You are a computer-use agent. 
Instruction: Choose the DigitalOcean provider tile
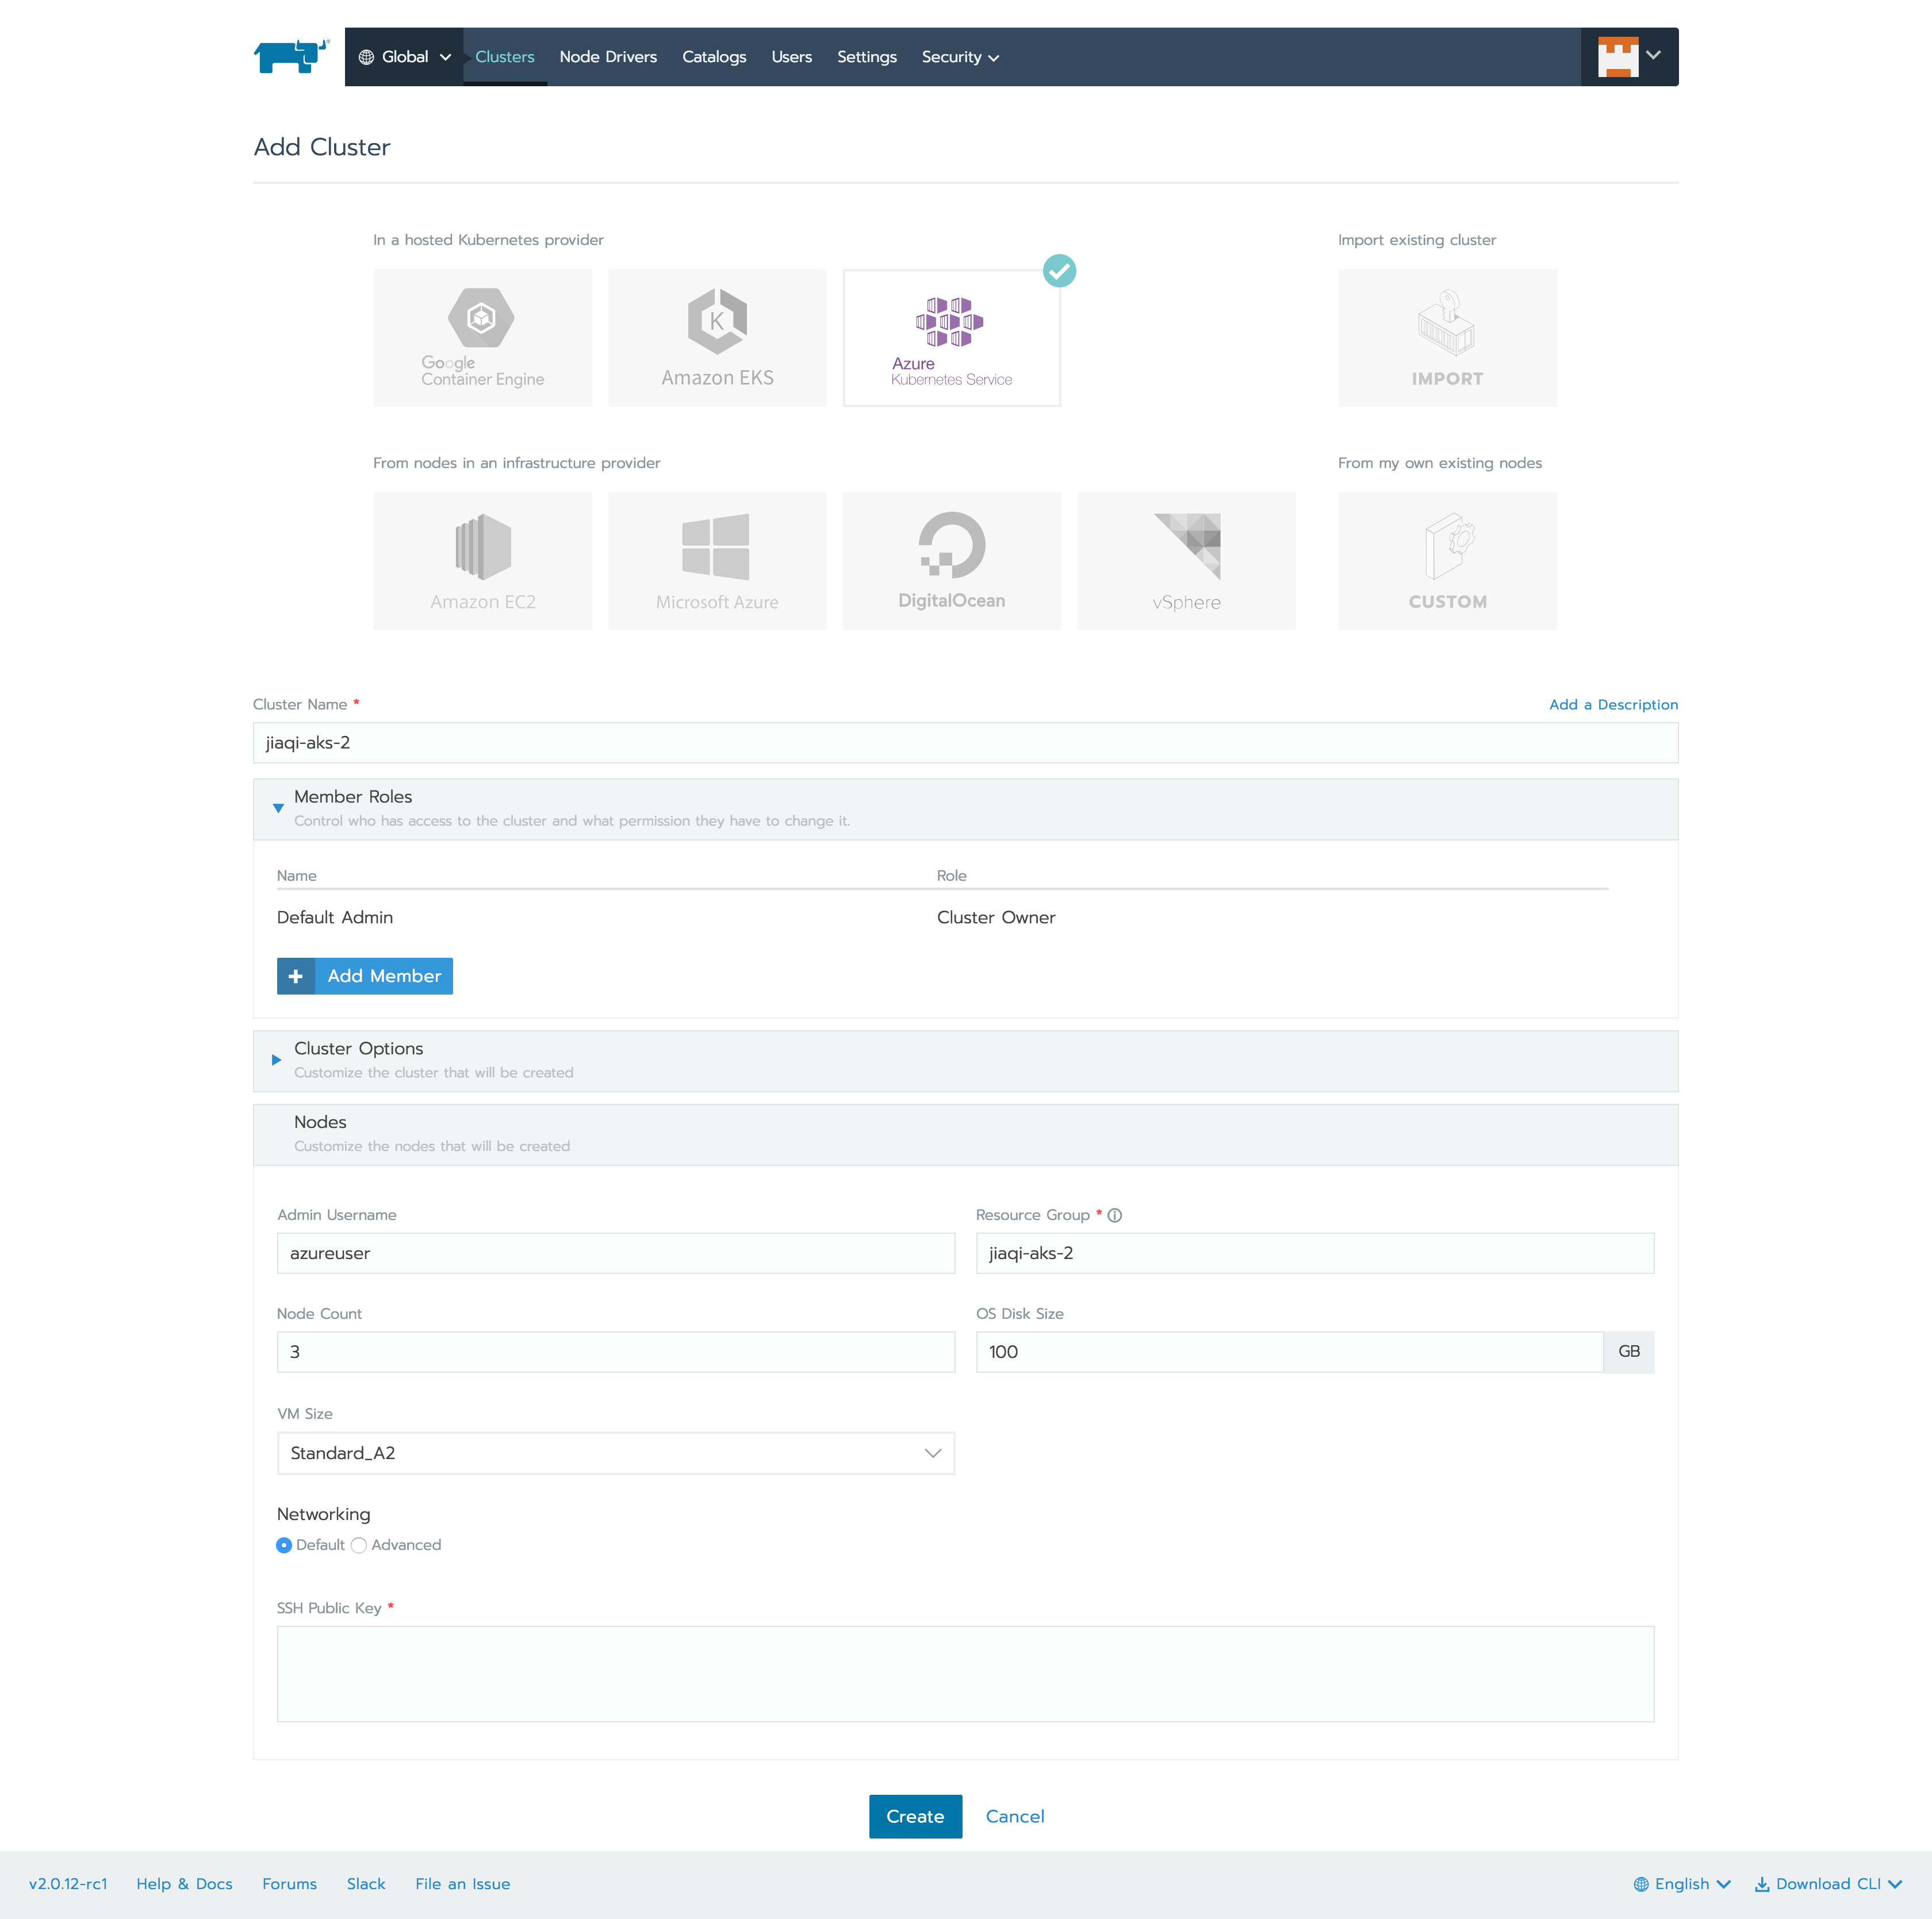tap(951, 561)
